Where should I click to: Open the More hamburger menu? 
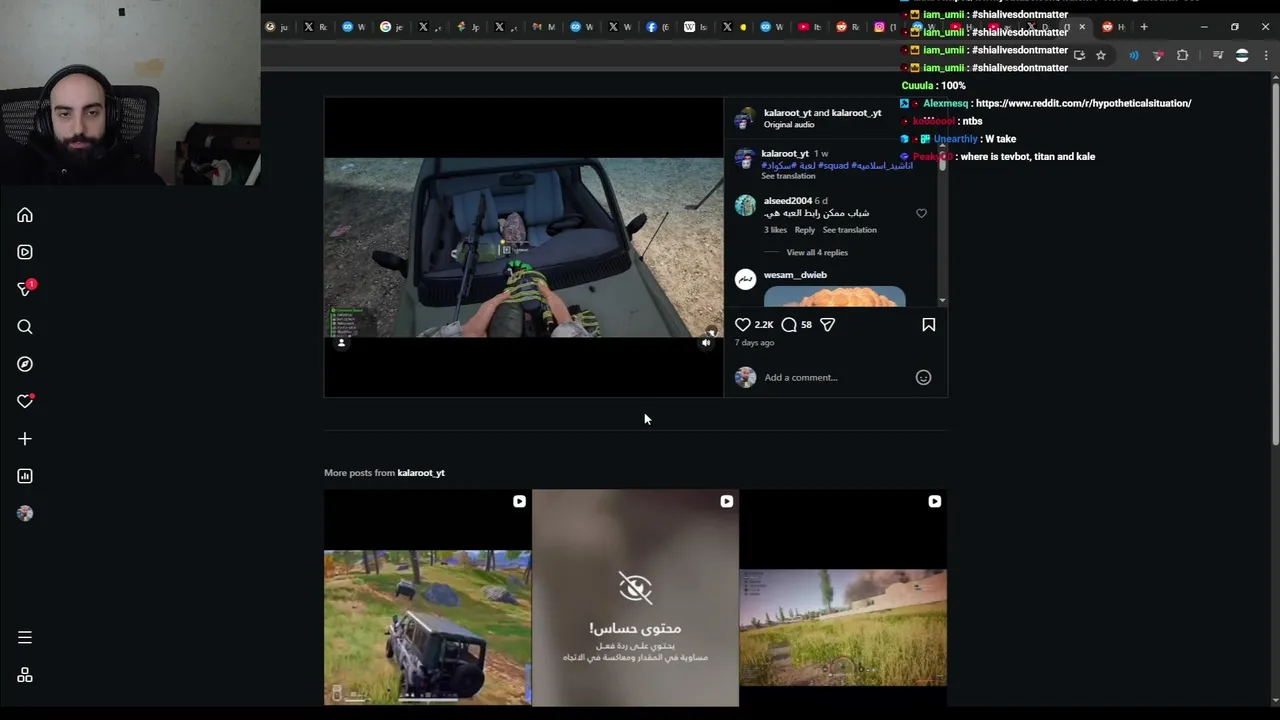(25, 637)
